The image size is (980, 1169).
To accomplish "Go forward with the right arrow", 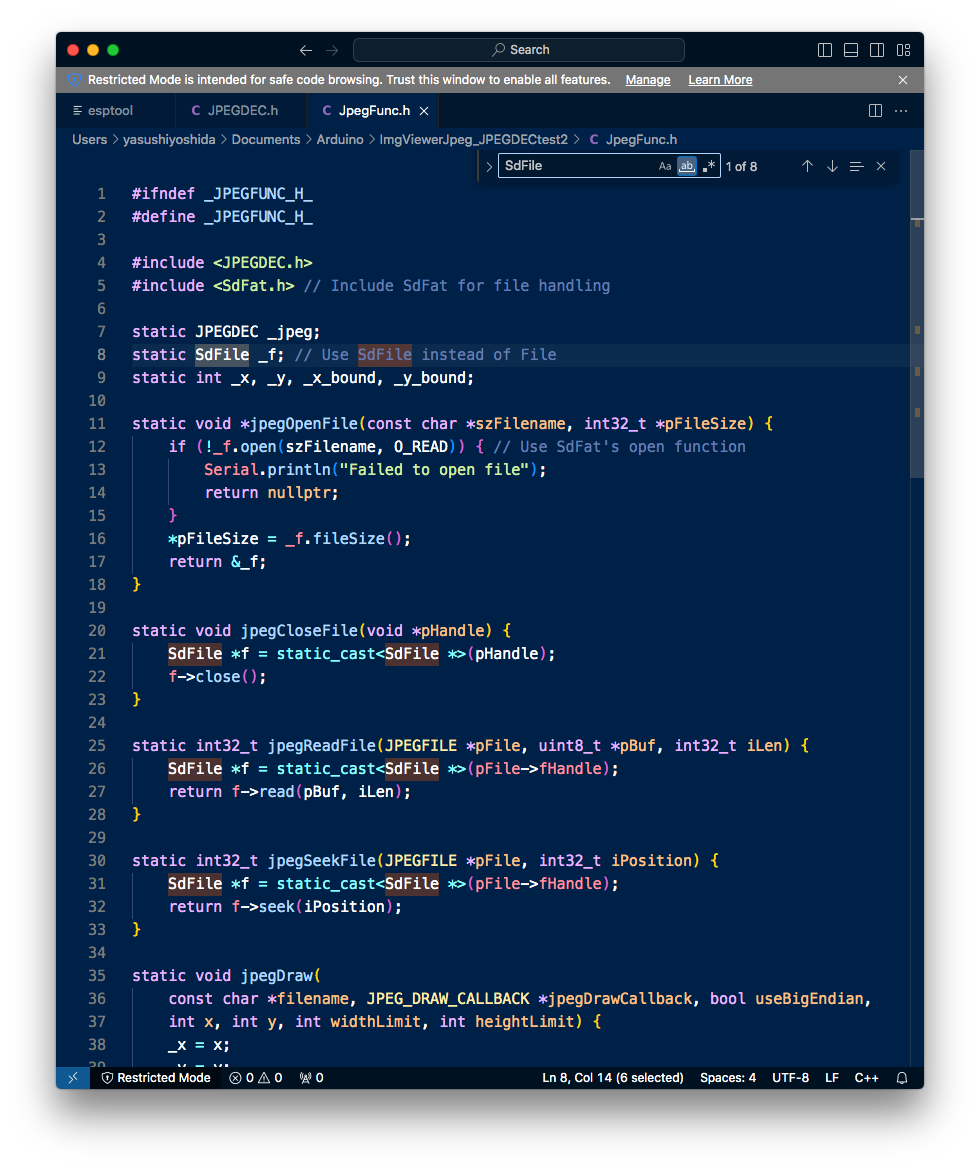I will pos(333,50).
